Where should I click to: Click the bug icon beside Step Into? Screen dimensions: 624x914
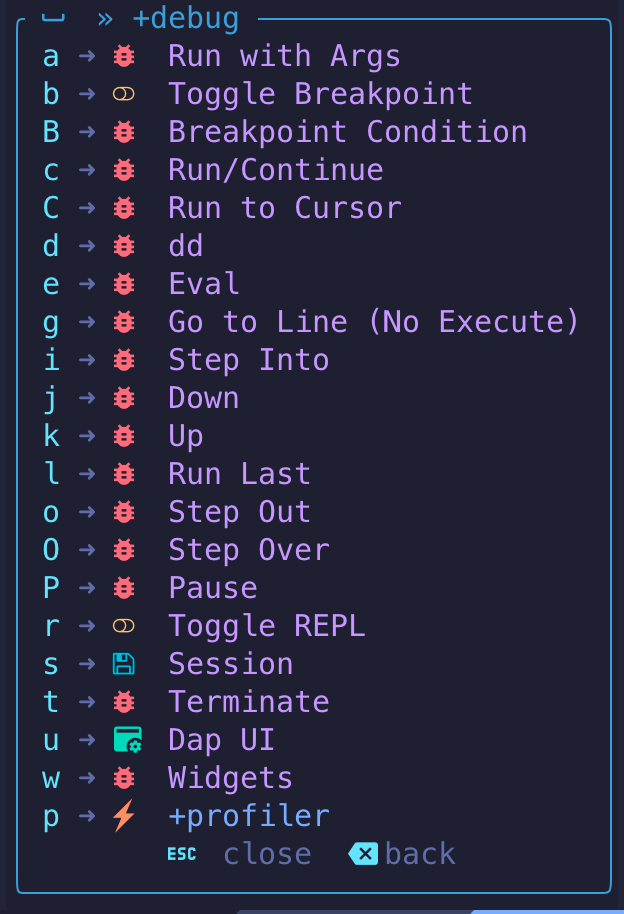click(x=124, y=360)
